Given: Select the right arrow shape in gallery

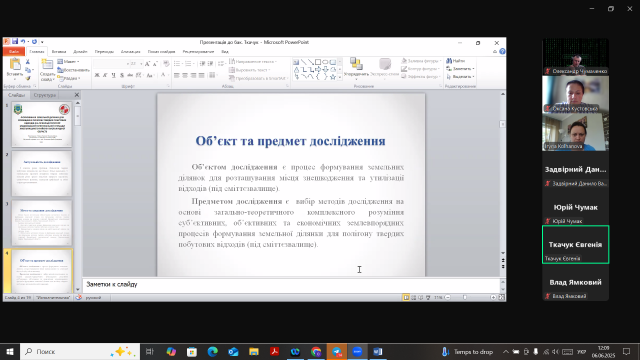Looking at the screenshot, I should [318, 69].
